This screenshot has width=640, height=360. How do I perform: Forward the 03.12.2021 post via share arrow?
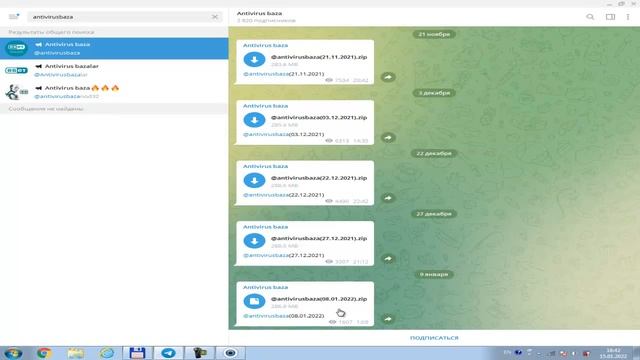[388, 138]
